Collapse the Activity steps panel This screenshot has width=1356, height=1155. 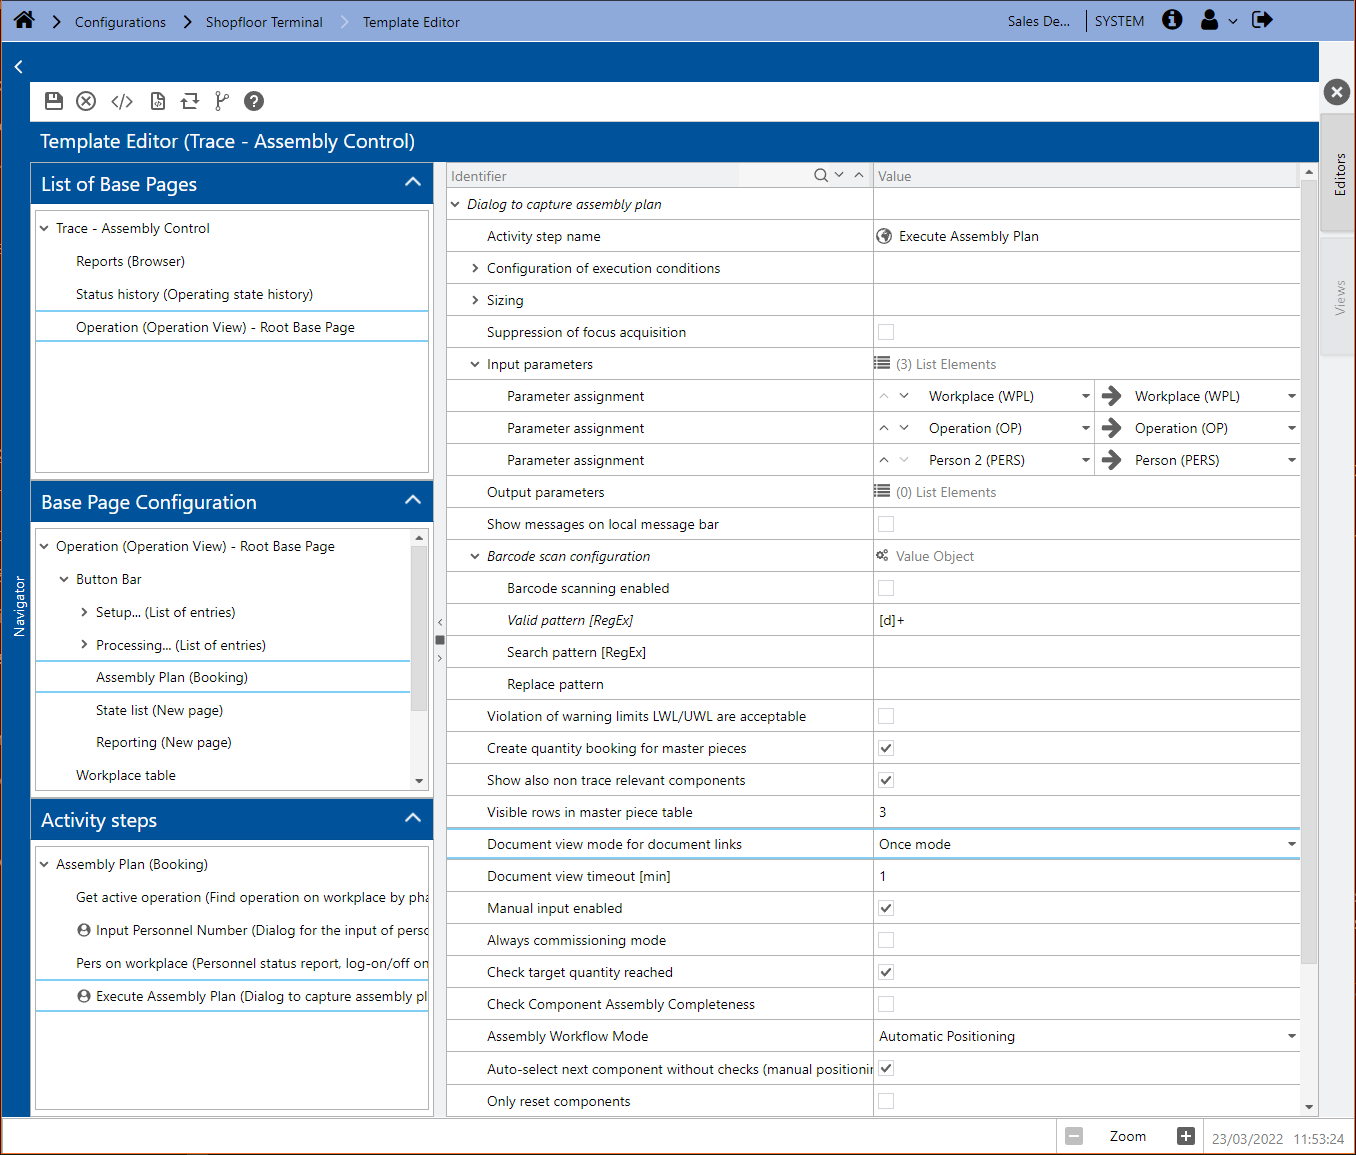click(x=412, y=819)
